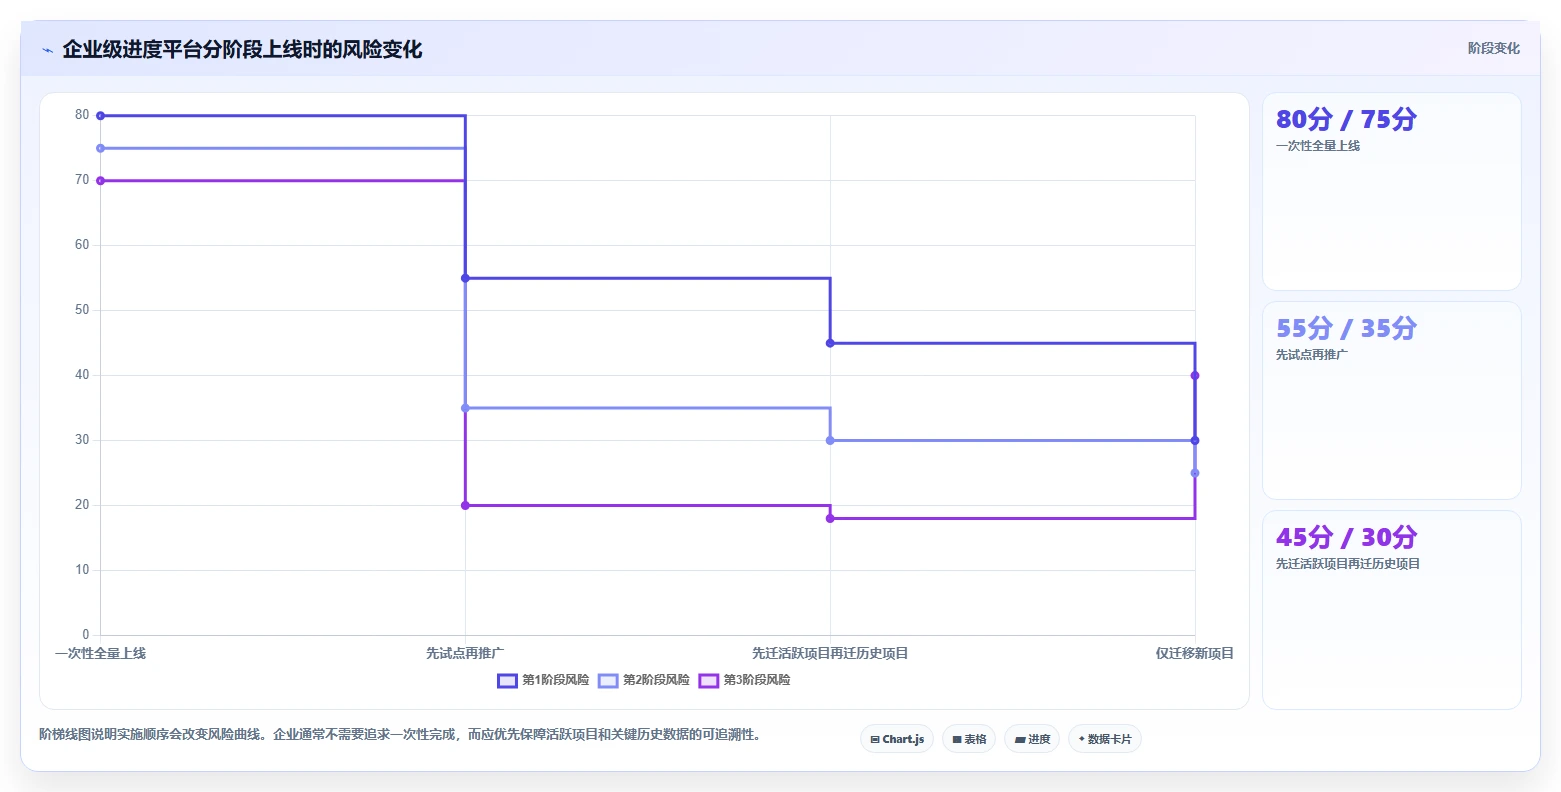
Task: Click the y-axis tick label 50
Action: pos(82,310)
